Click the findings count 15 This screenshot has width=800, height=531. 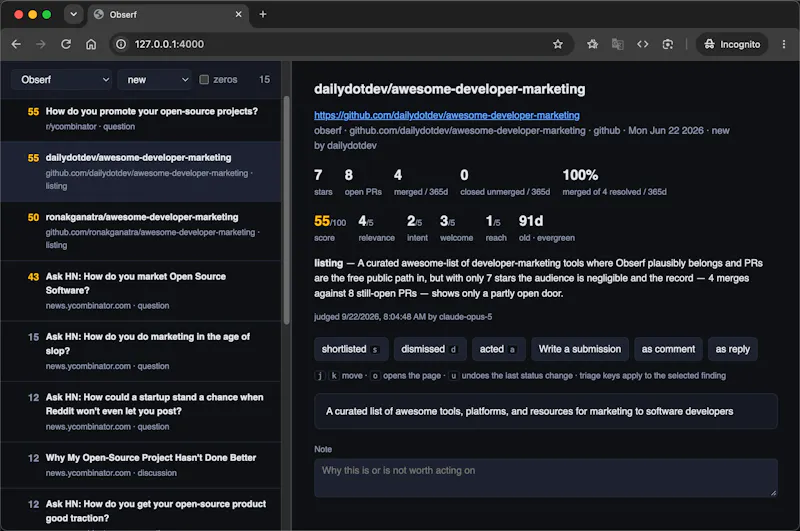point(264,80)
